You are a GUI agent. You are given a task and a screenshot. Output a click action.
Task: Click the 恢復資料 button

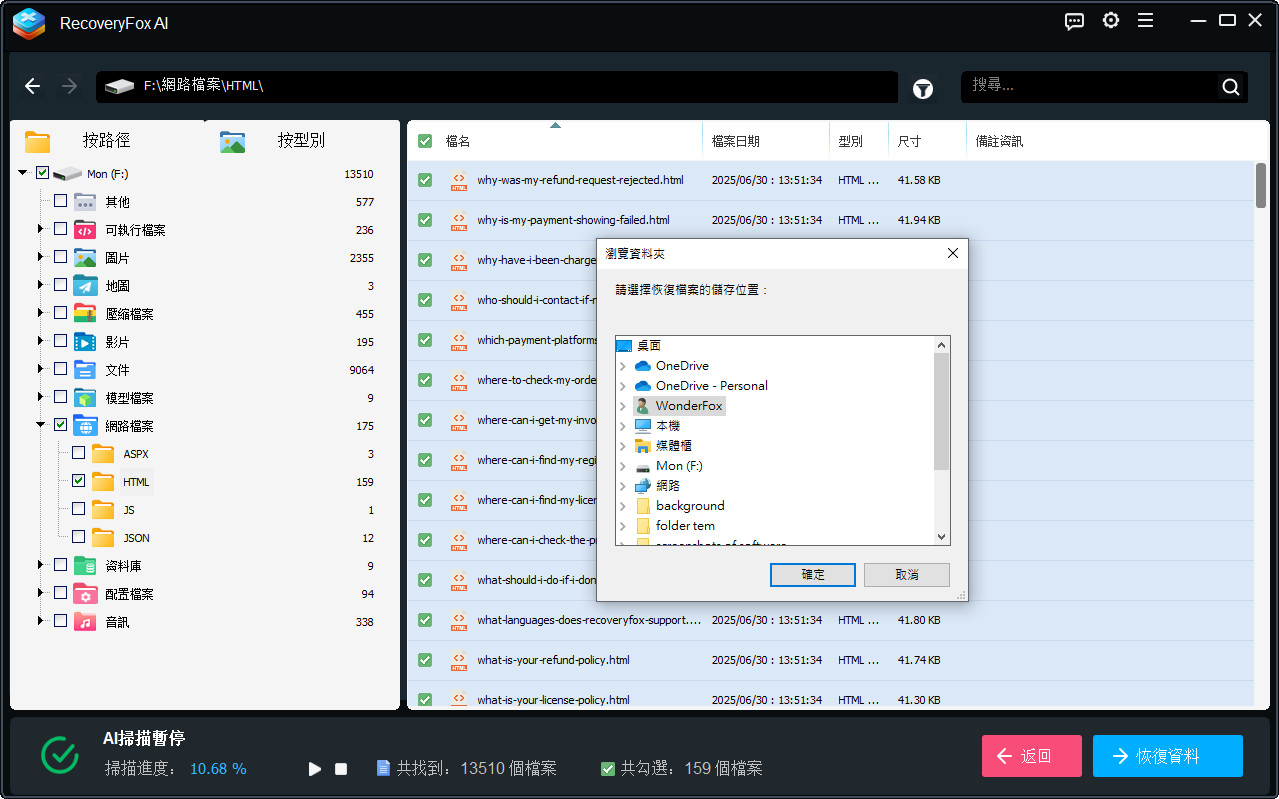coord(1167,756)
